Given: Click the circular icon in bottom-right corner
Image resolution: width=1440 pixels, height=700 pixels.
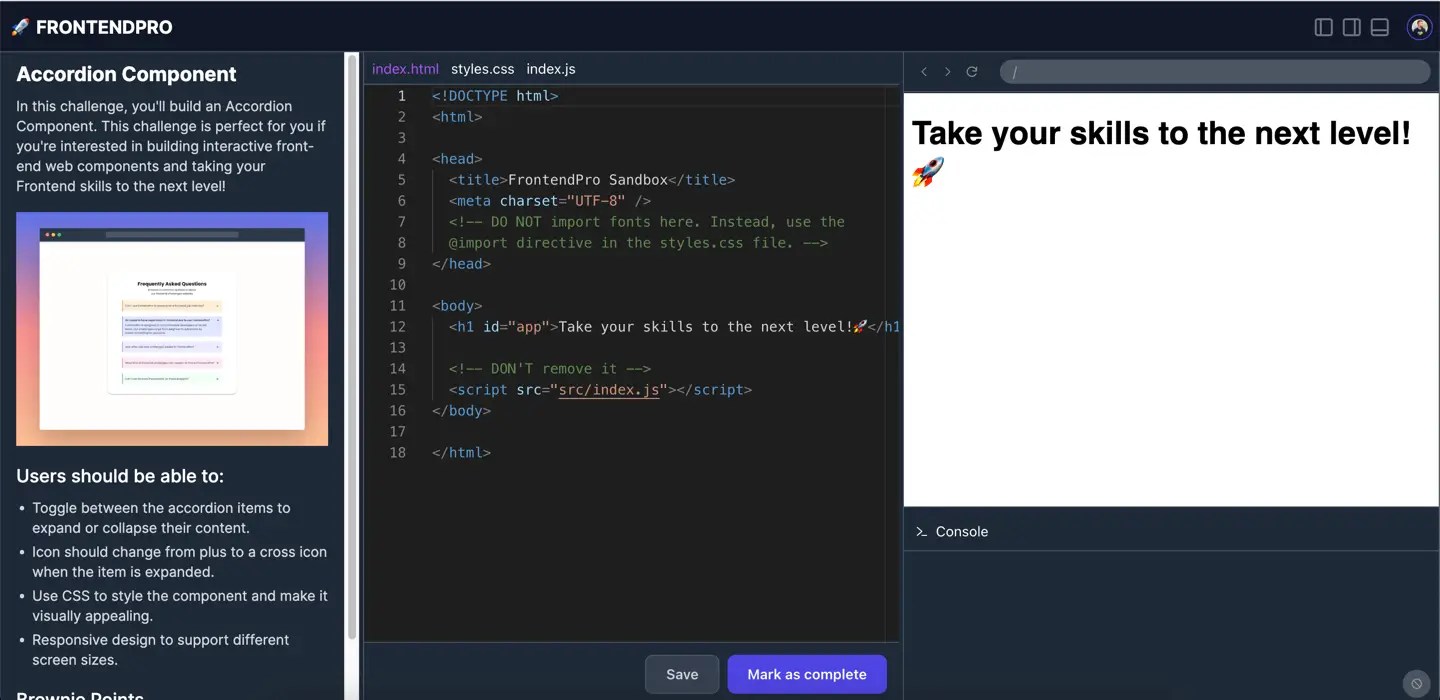Looking at the screenshot, I should click(x=1415, y=683).
